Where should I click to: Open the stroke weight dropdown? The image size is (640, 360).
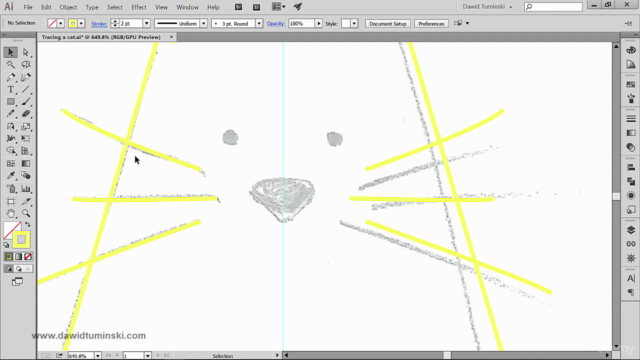146,24
